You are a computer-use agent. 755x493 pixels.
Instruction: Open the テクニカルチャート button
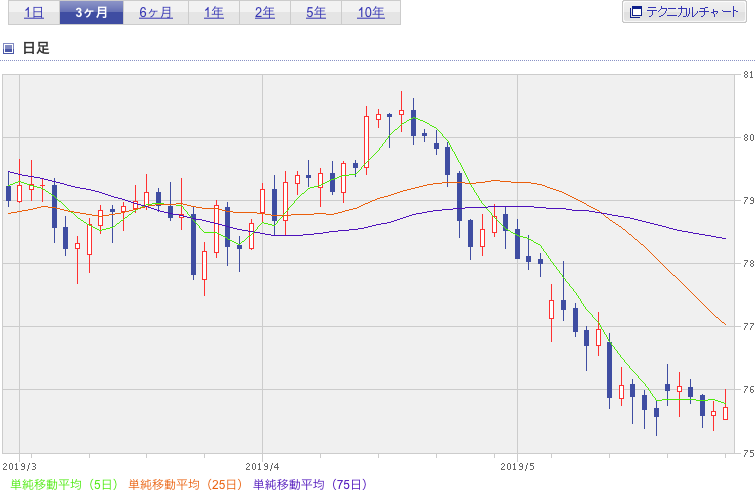tap(684, 12)
